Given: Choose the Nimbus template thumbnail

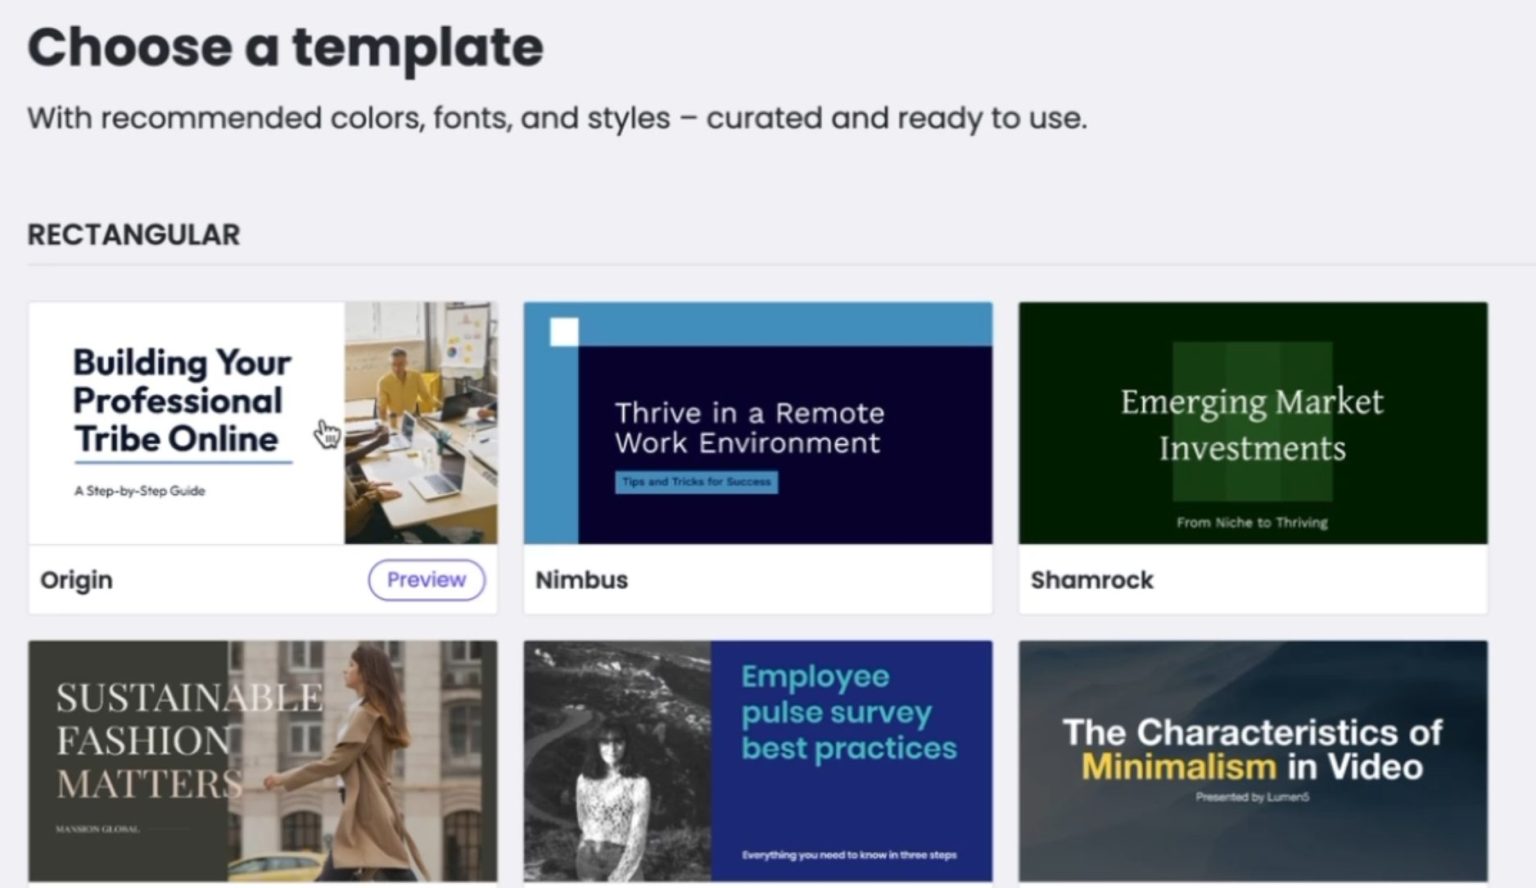Looking at the screenshot, I should click(758, 423).
